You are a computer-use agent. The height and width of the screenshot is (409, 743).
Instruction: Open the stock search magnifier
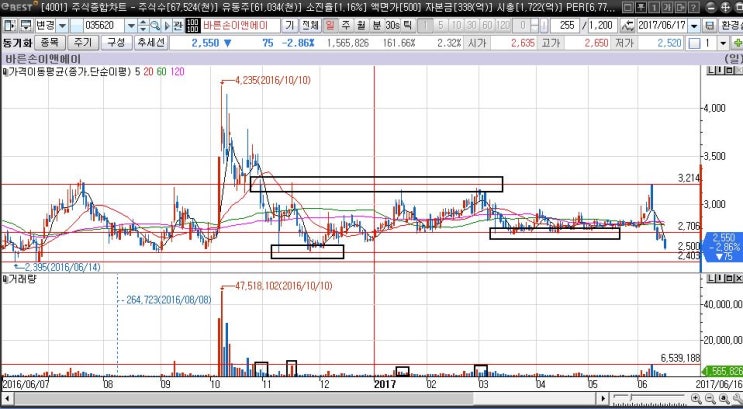tap(155, 25)
